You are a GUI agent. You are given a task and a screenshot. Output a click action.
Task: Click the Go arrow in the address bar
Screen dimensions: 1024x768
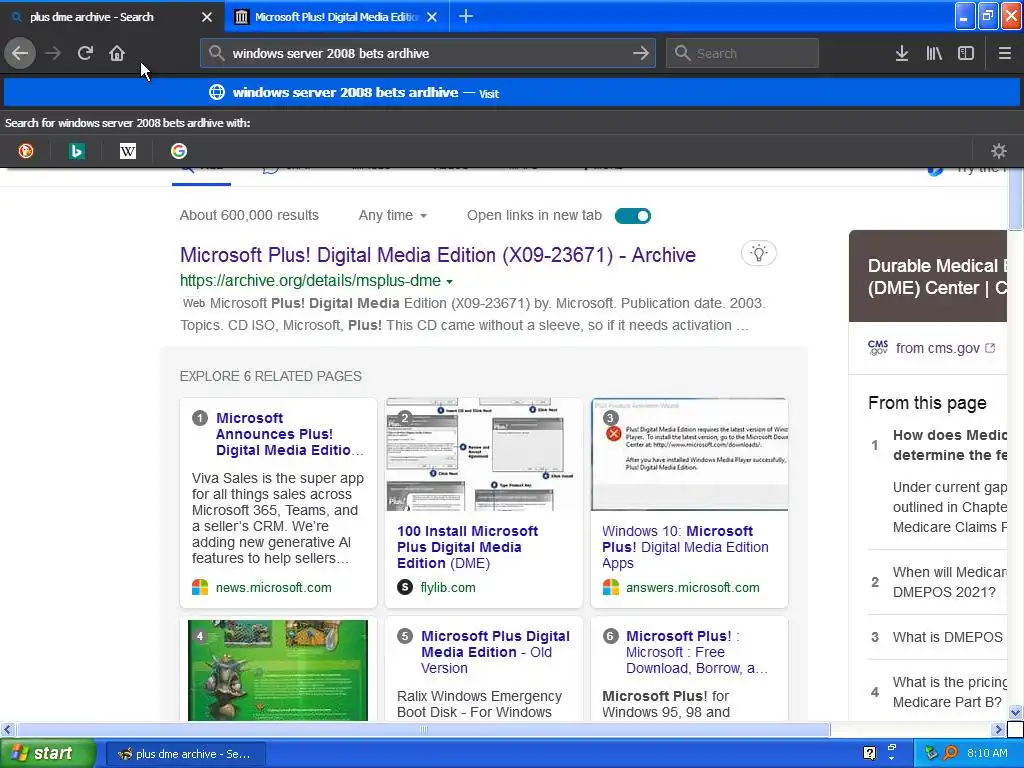641,53
